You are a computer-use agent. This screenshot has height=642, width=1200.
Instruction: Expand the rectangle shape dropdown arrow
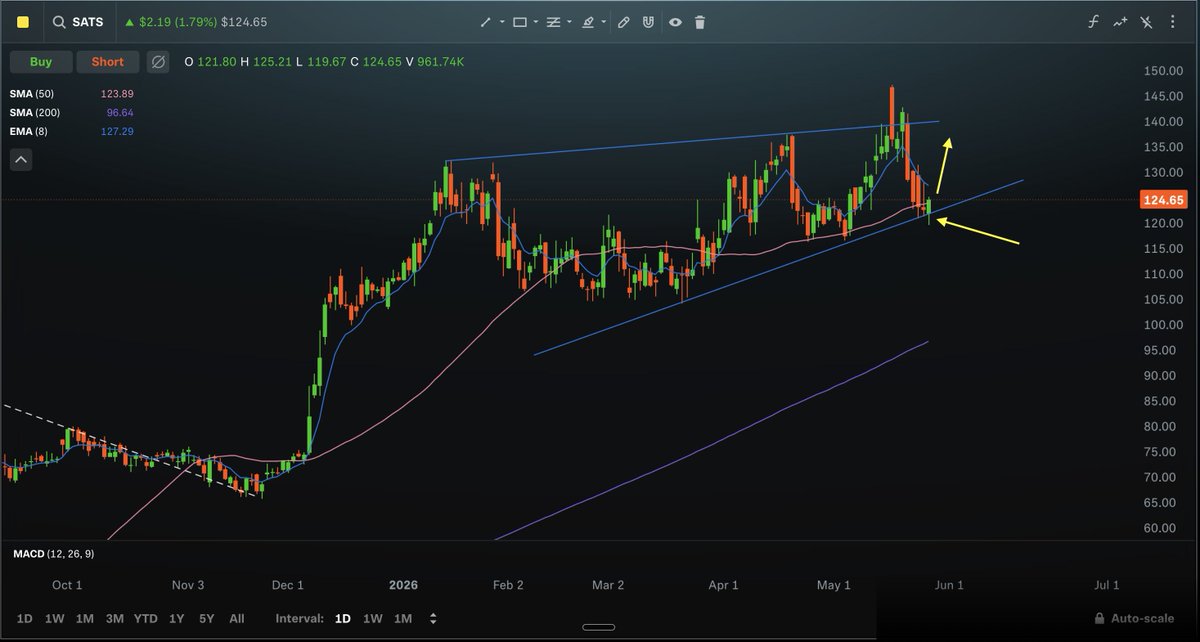(x=536, y=22)
